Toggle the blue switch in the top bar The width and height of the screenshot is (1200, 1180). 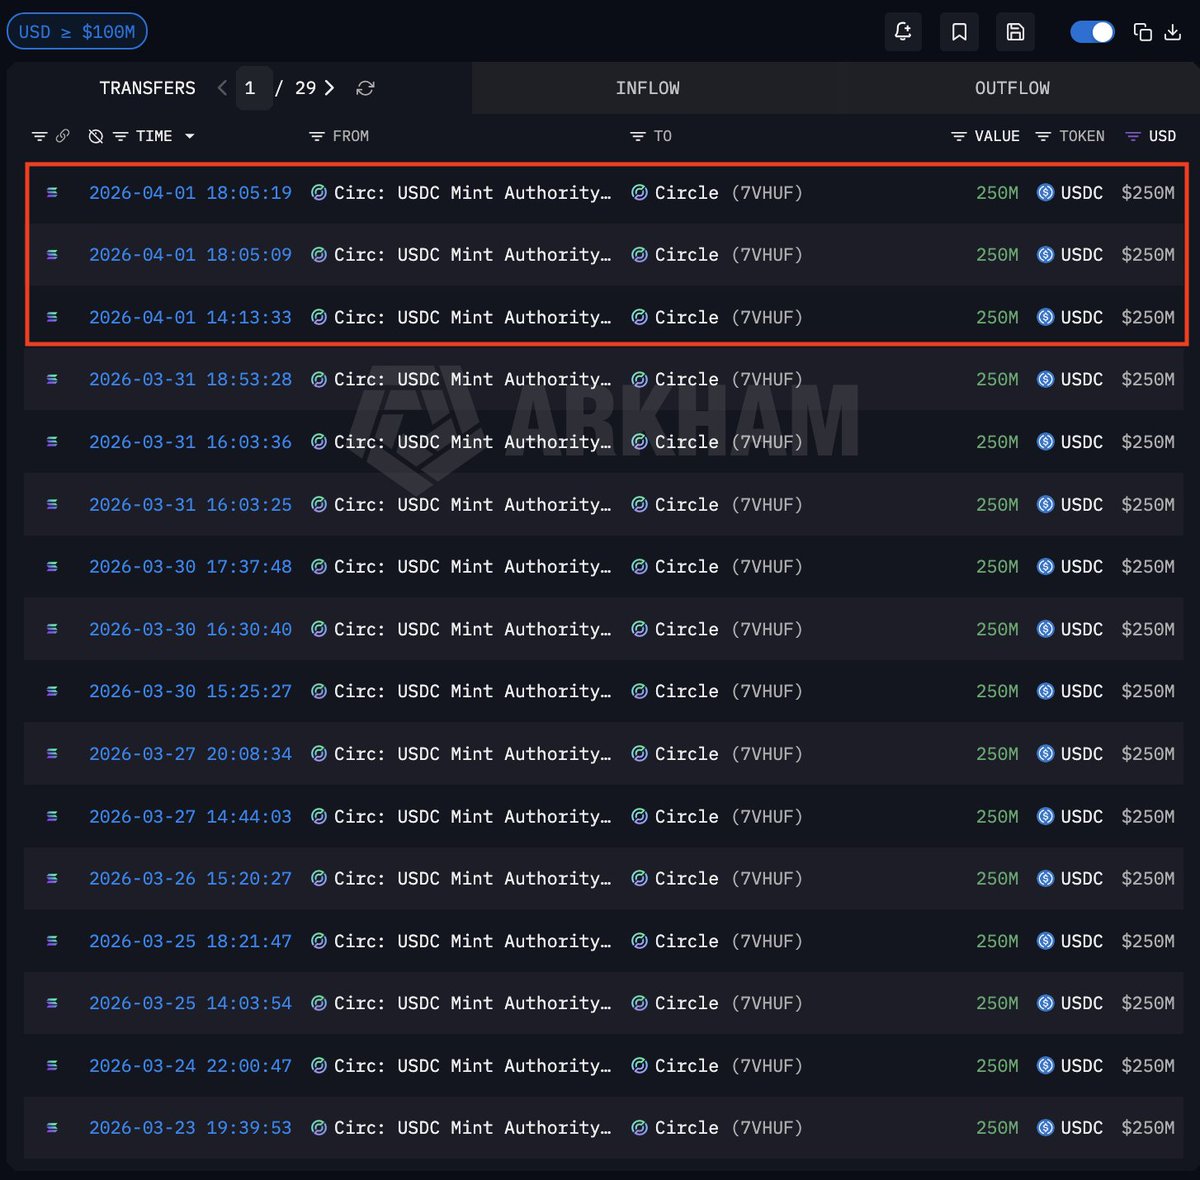1092,32
